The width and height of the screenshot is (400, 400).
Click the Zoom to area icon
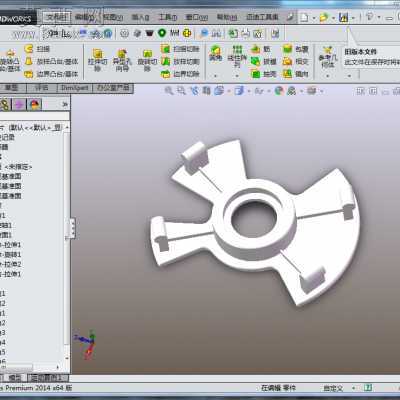tap(181, 90)
